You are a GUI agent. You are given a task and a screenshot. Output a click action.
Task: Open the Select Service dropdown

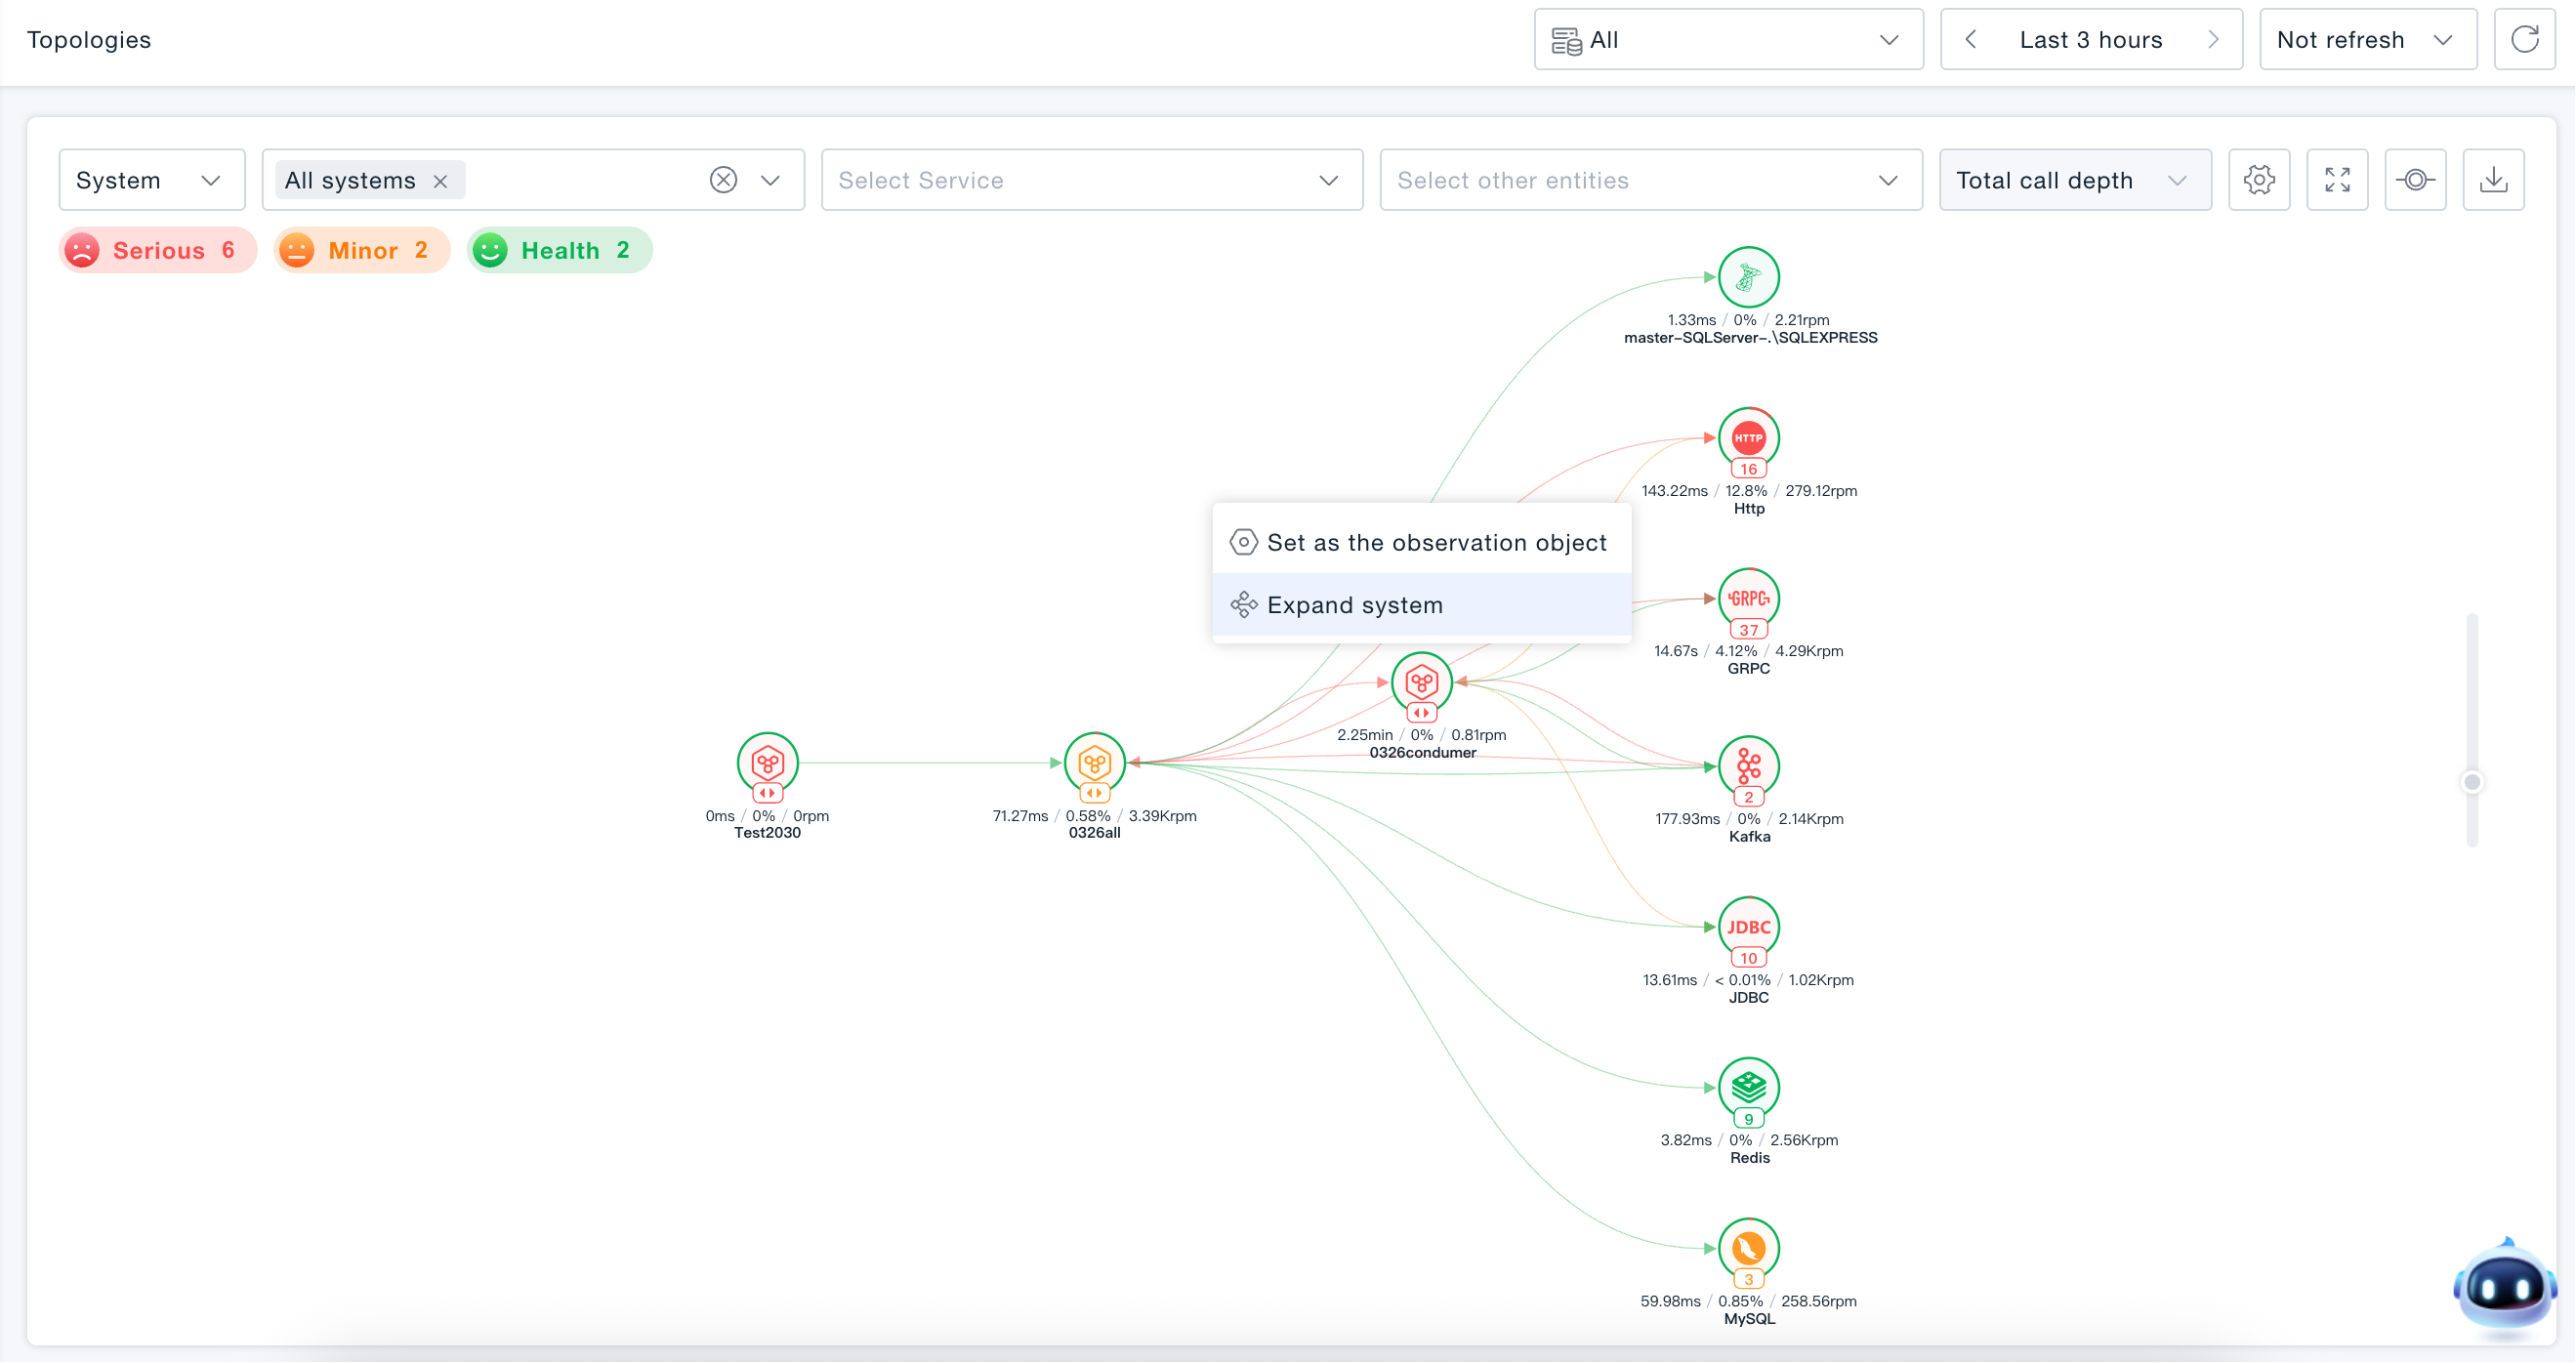click(x=1092, y=180)
